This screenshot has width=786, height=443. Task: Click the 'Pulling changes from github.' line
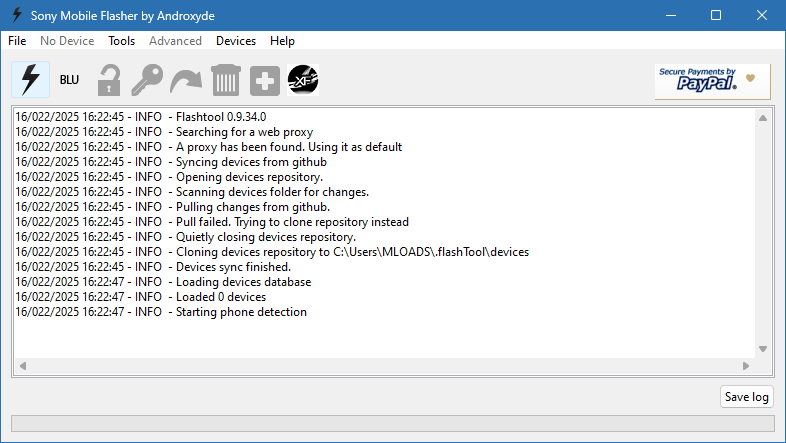pos(172,207)
